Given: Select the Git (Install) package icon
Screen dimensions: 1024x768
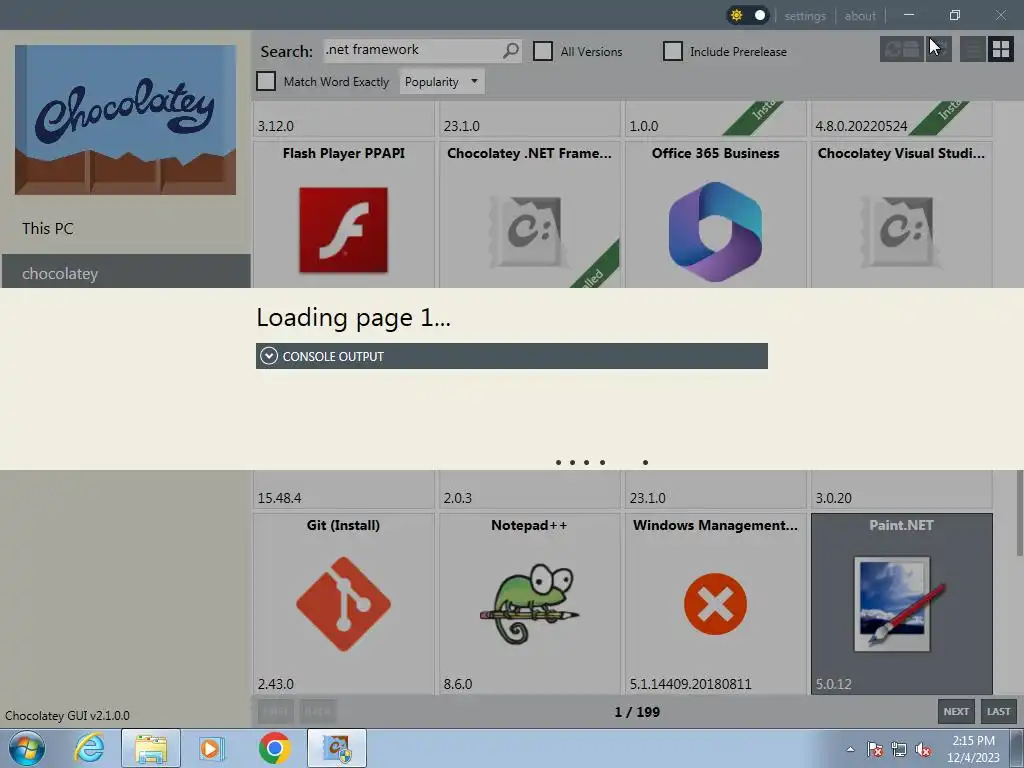Looking at the screenshot, I should (x=344, y=604).
